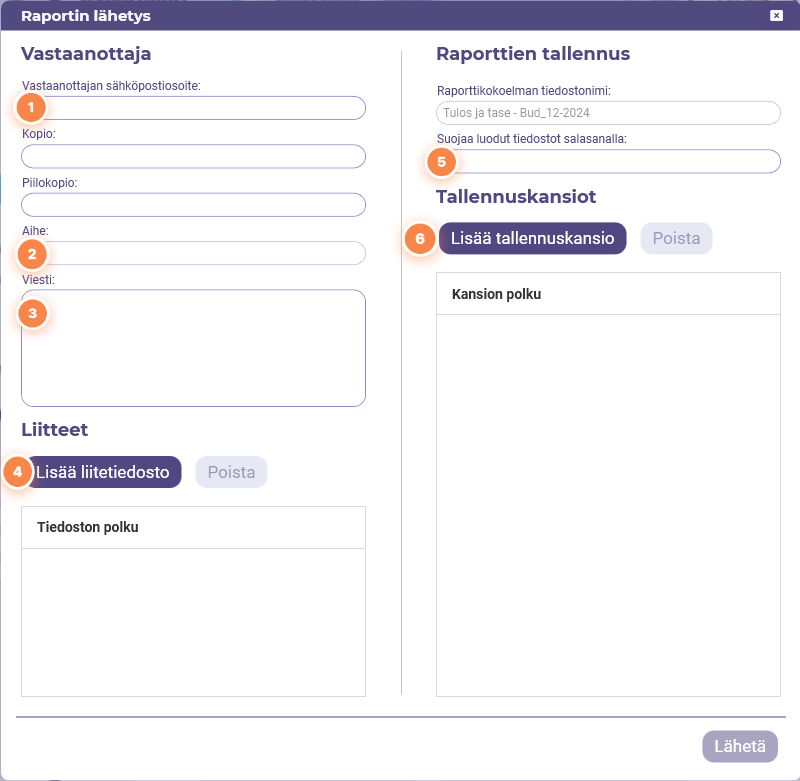Send the report with Lähetä
This screenshot has height=781, width=800.
740,746
